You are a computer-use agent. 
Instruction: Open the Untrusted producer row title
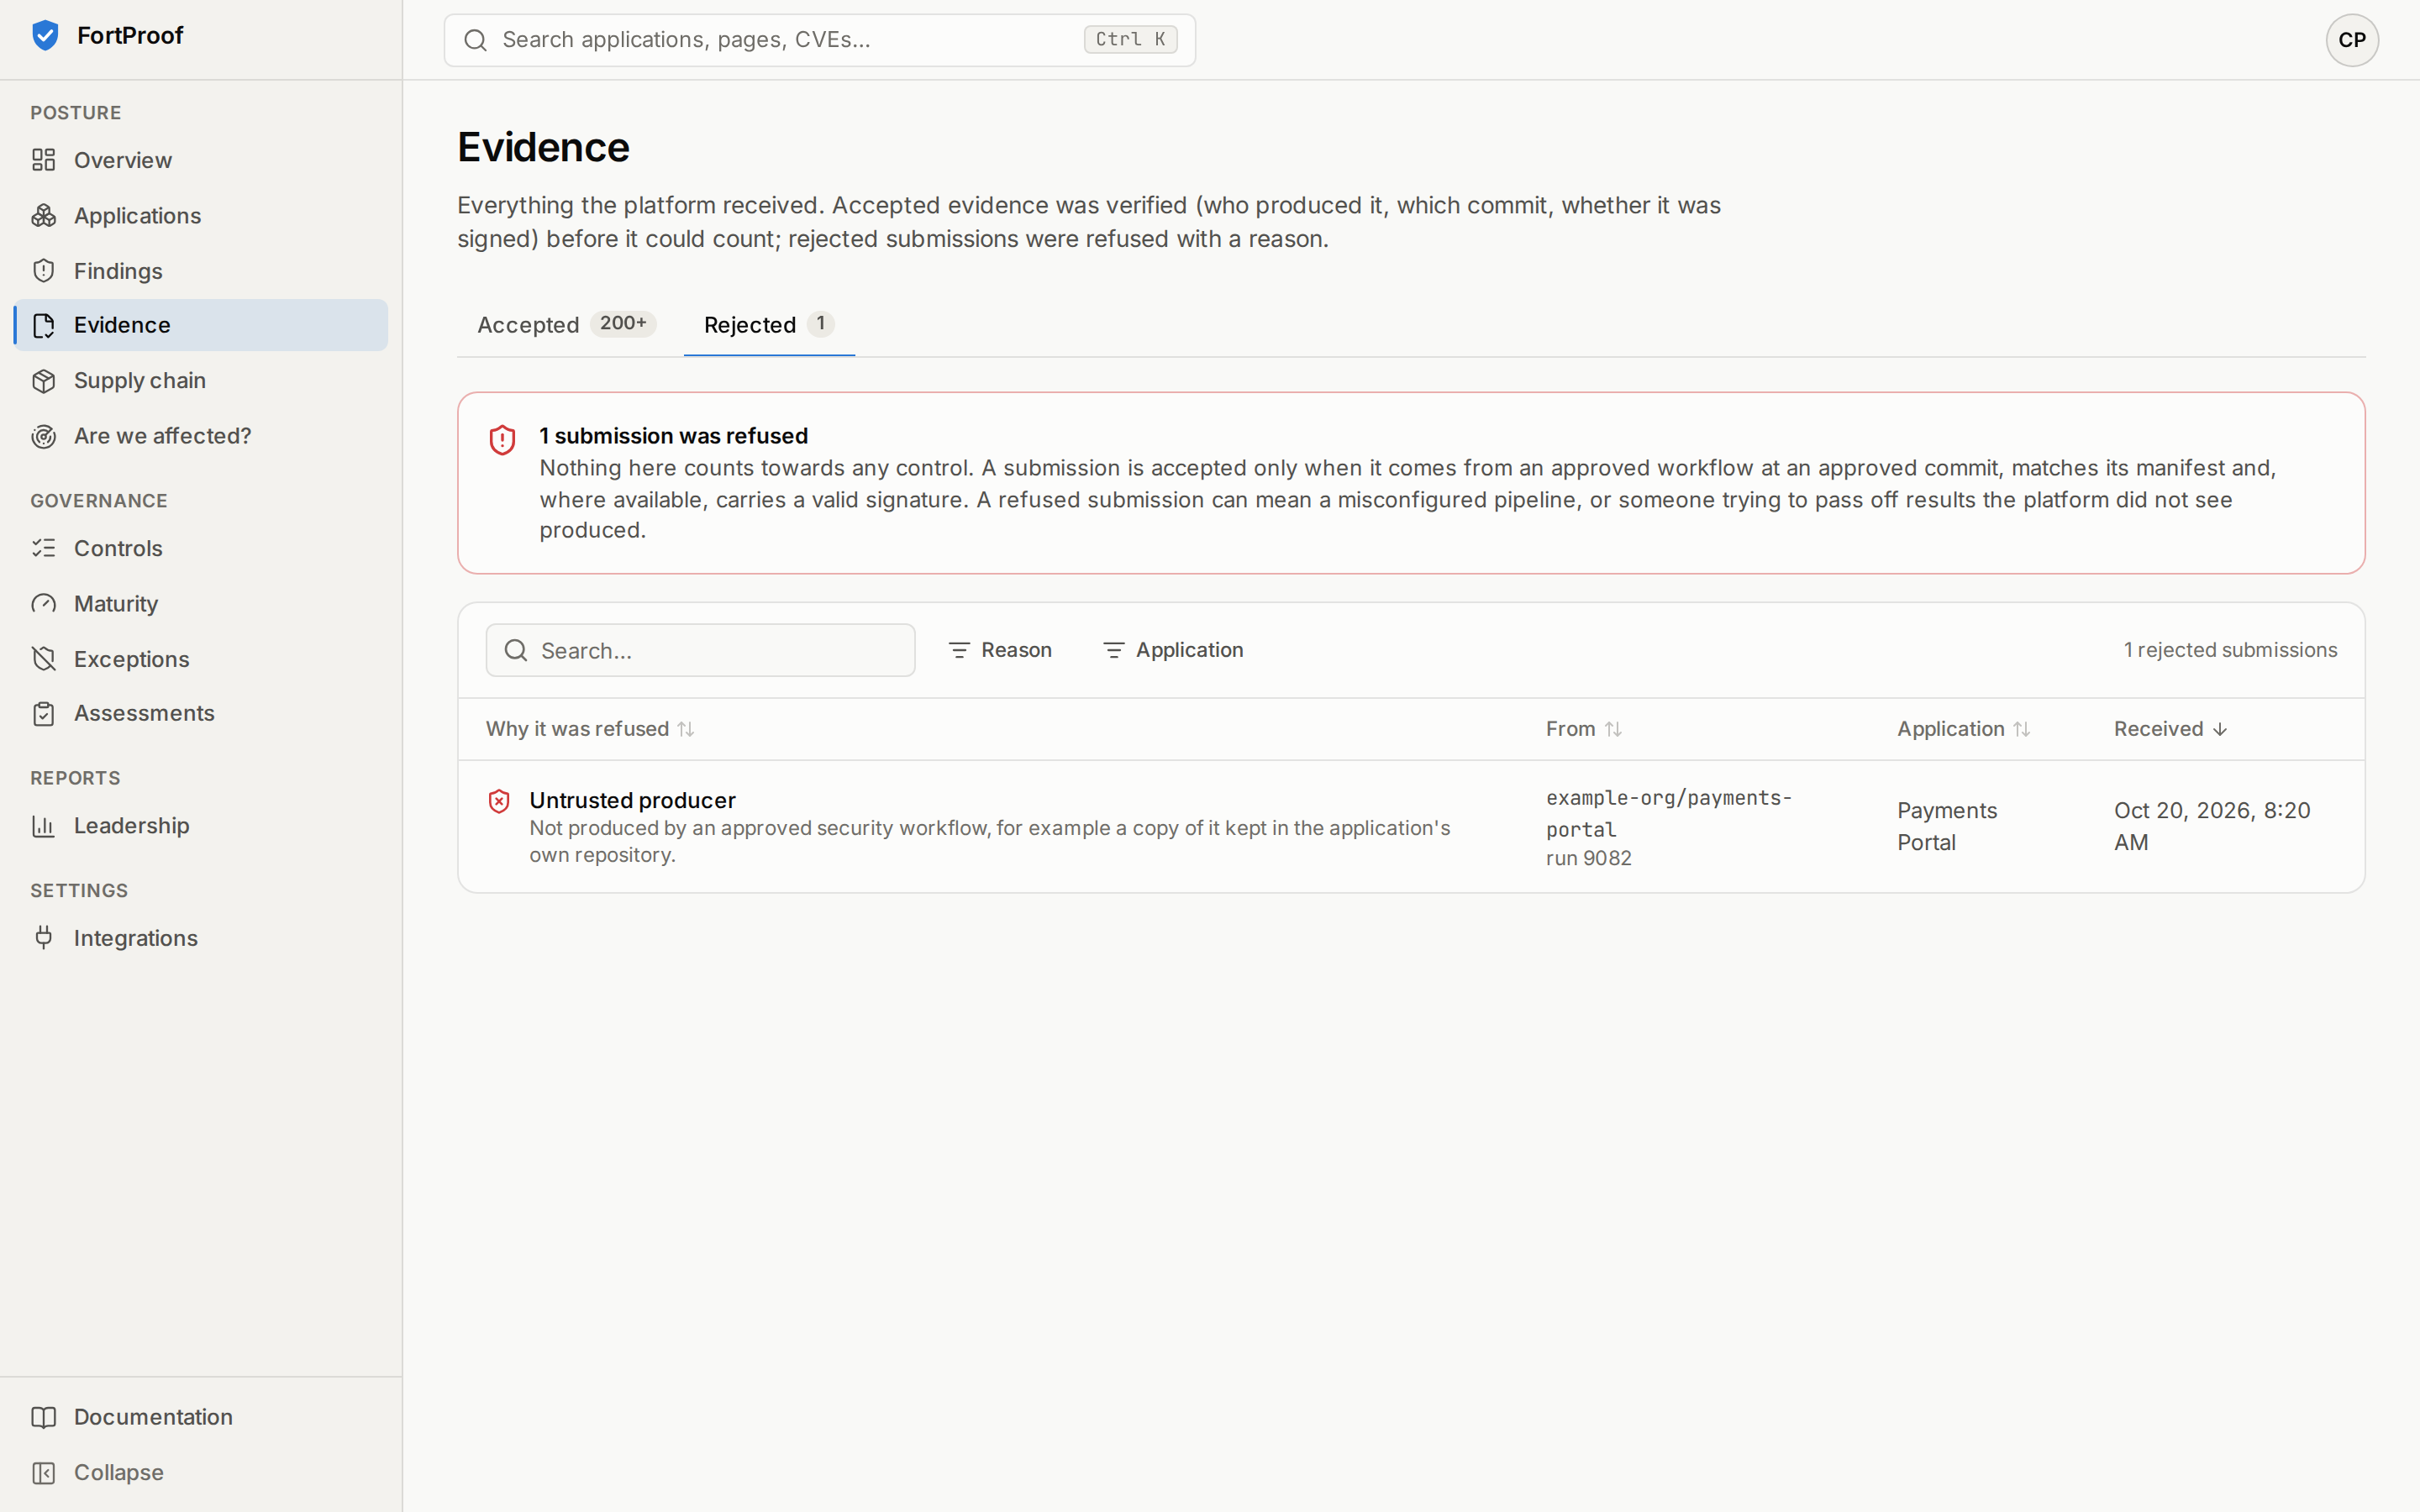tap(632, 801)
